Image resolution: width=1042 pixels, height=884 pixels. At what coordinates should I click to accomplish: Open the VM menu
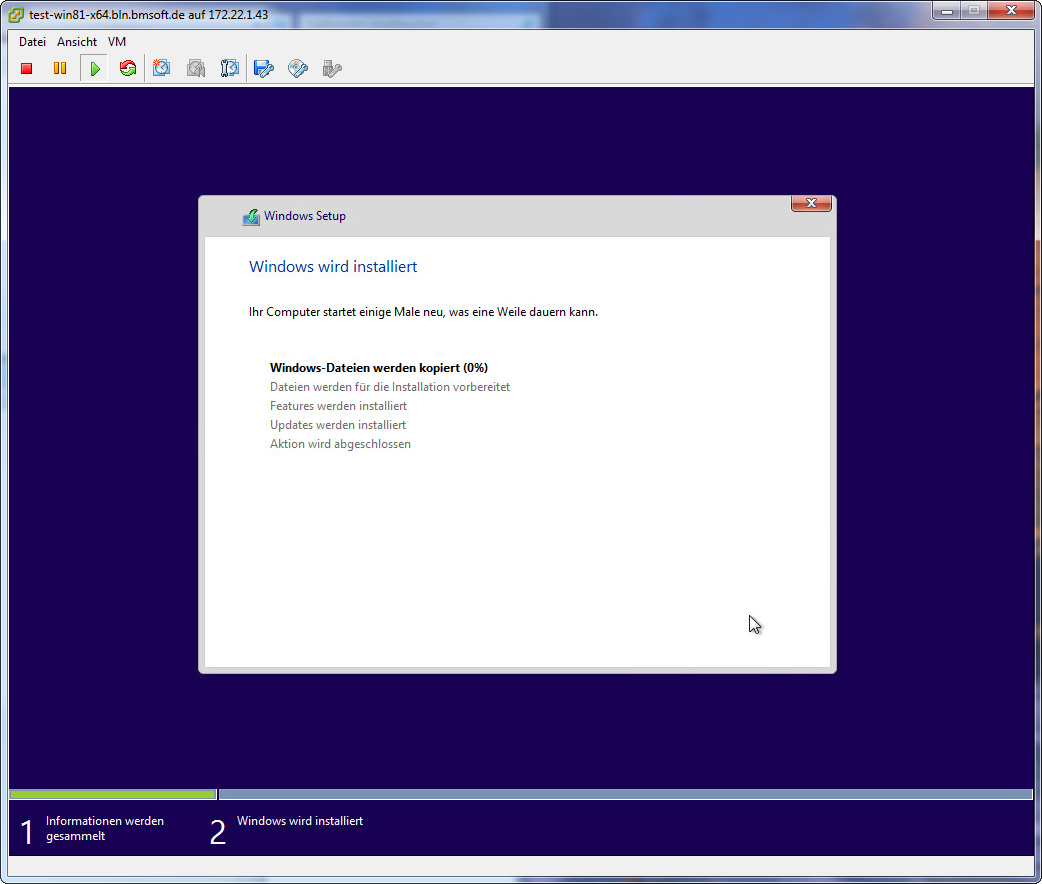(x=117, y=42)
